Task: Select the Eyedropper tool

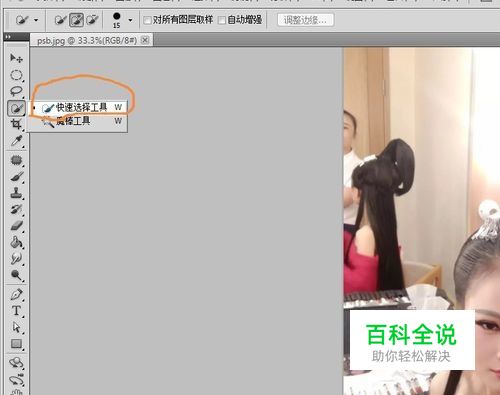Action: (x=16, y=141)
